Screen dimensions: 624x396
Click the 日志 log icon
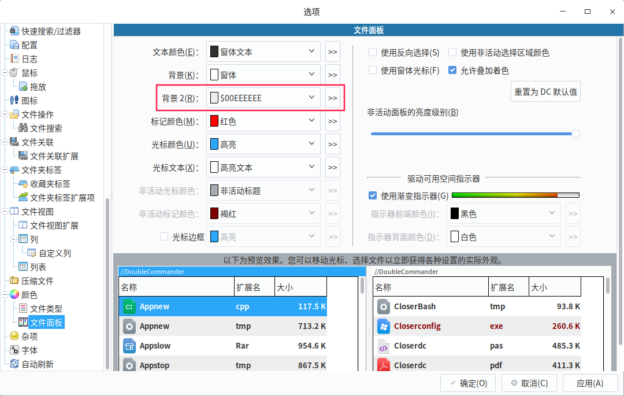pyautogui.click(x=14, y=59)
